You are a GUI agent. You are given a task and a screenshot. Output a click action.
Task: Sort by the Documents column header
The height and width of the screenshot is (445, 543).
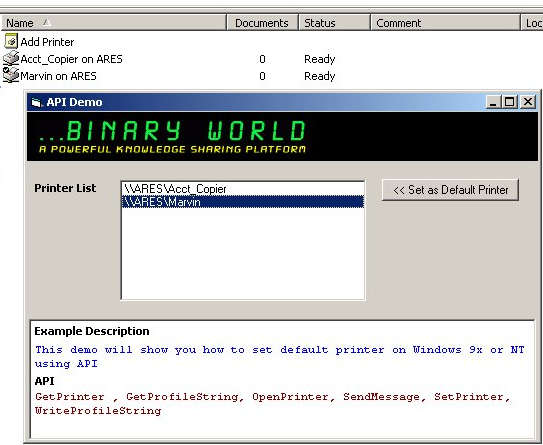[x=262, y=23]
